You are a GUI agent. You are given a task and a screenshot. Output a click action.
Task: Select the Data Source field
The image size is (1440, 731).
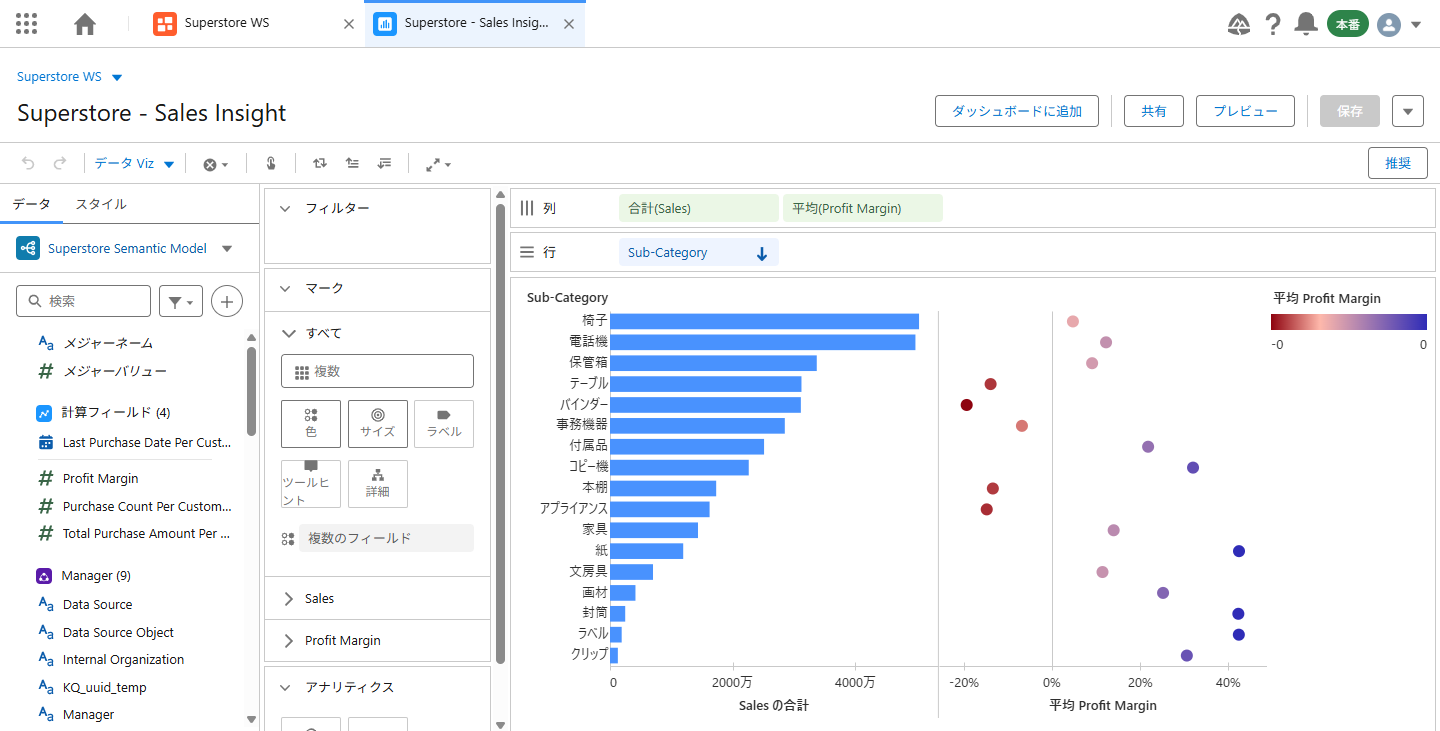pos(97,604)
